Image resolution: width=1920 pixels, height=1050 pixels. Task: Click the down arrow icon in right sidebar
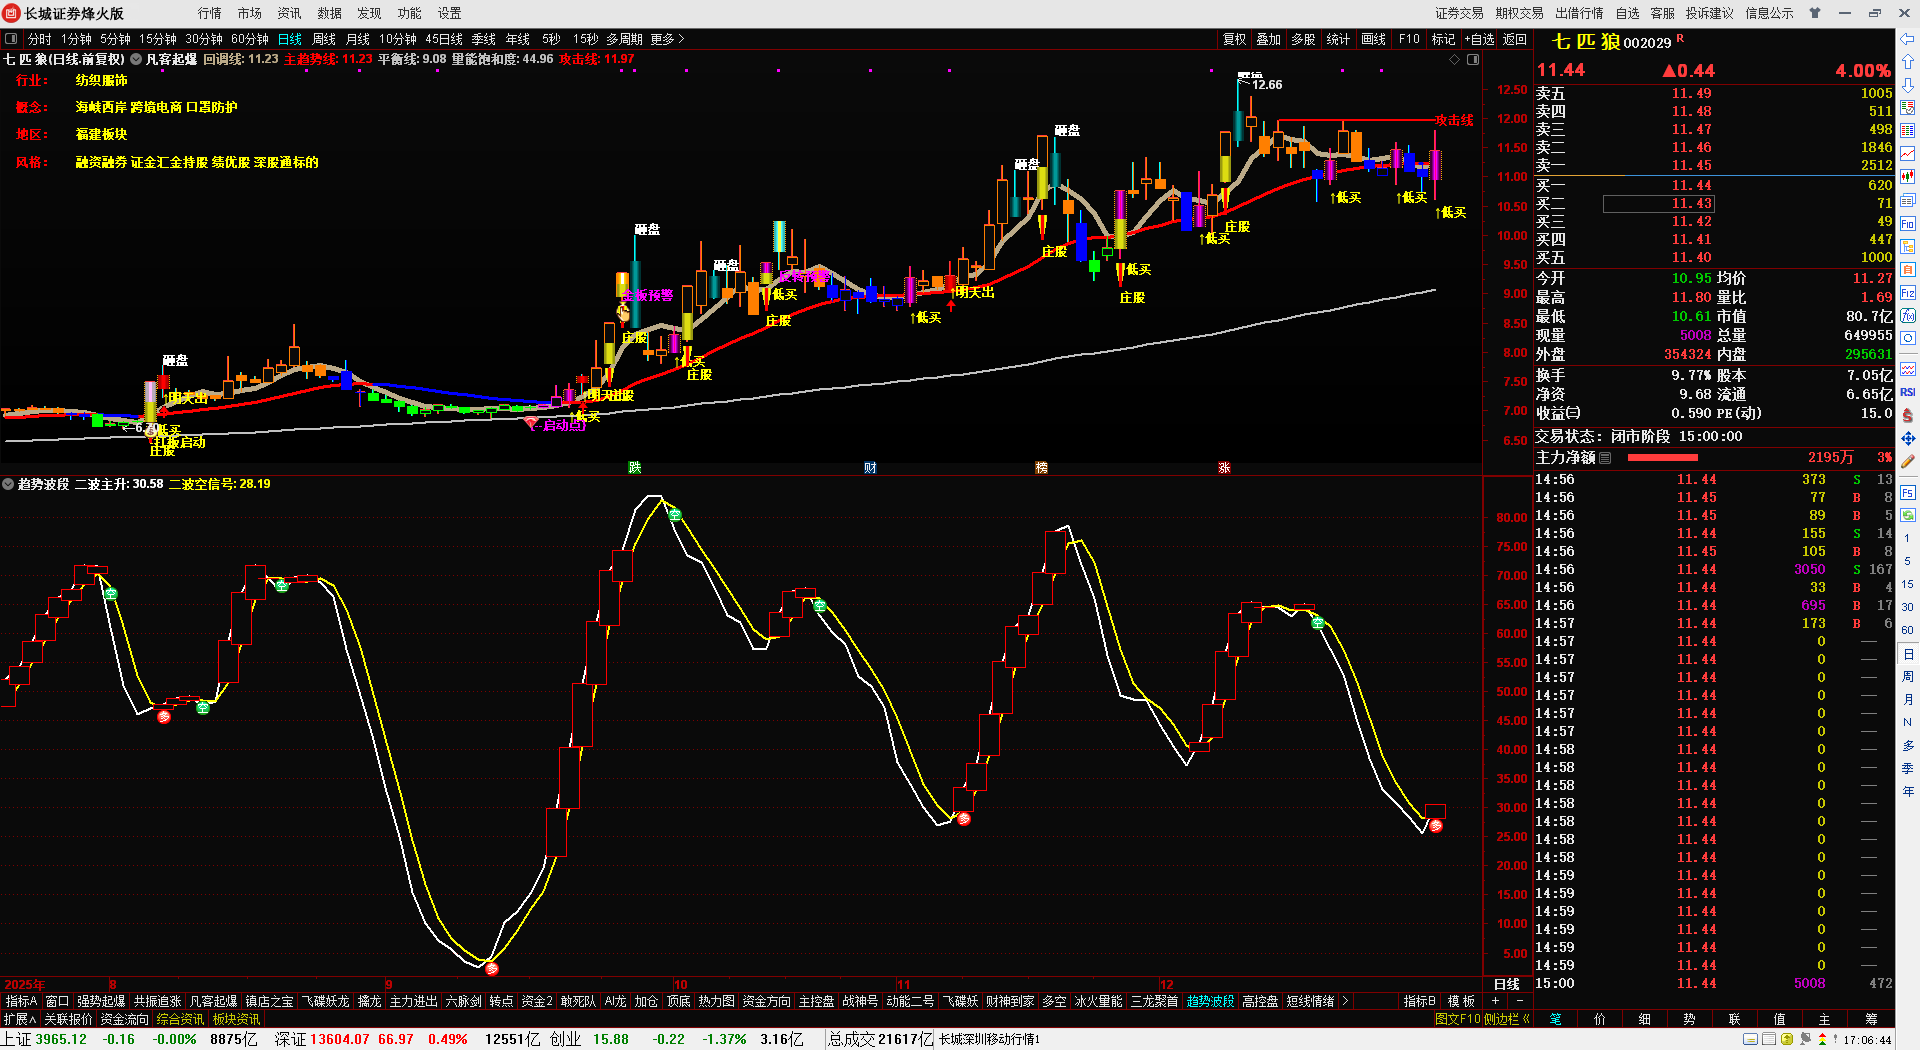(x=1908, y=85)
